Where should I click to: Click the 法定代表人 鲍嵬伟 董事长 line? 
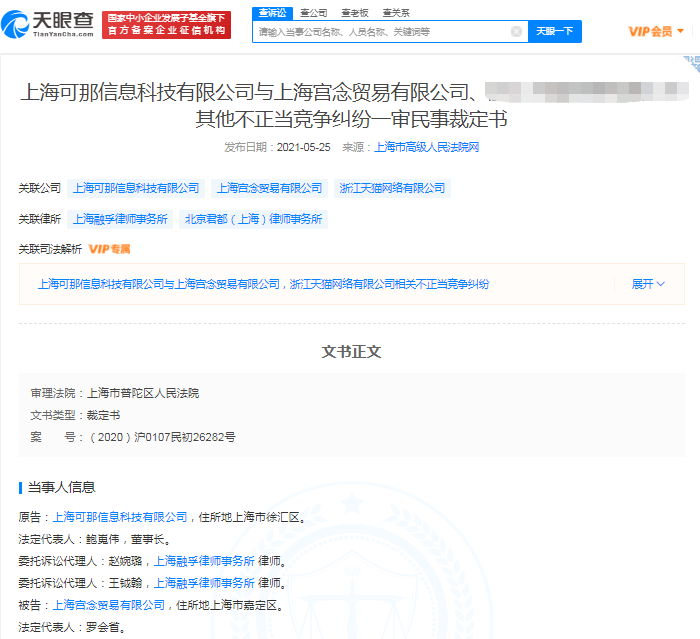click(95, 539)
